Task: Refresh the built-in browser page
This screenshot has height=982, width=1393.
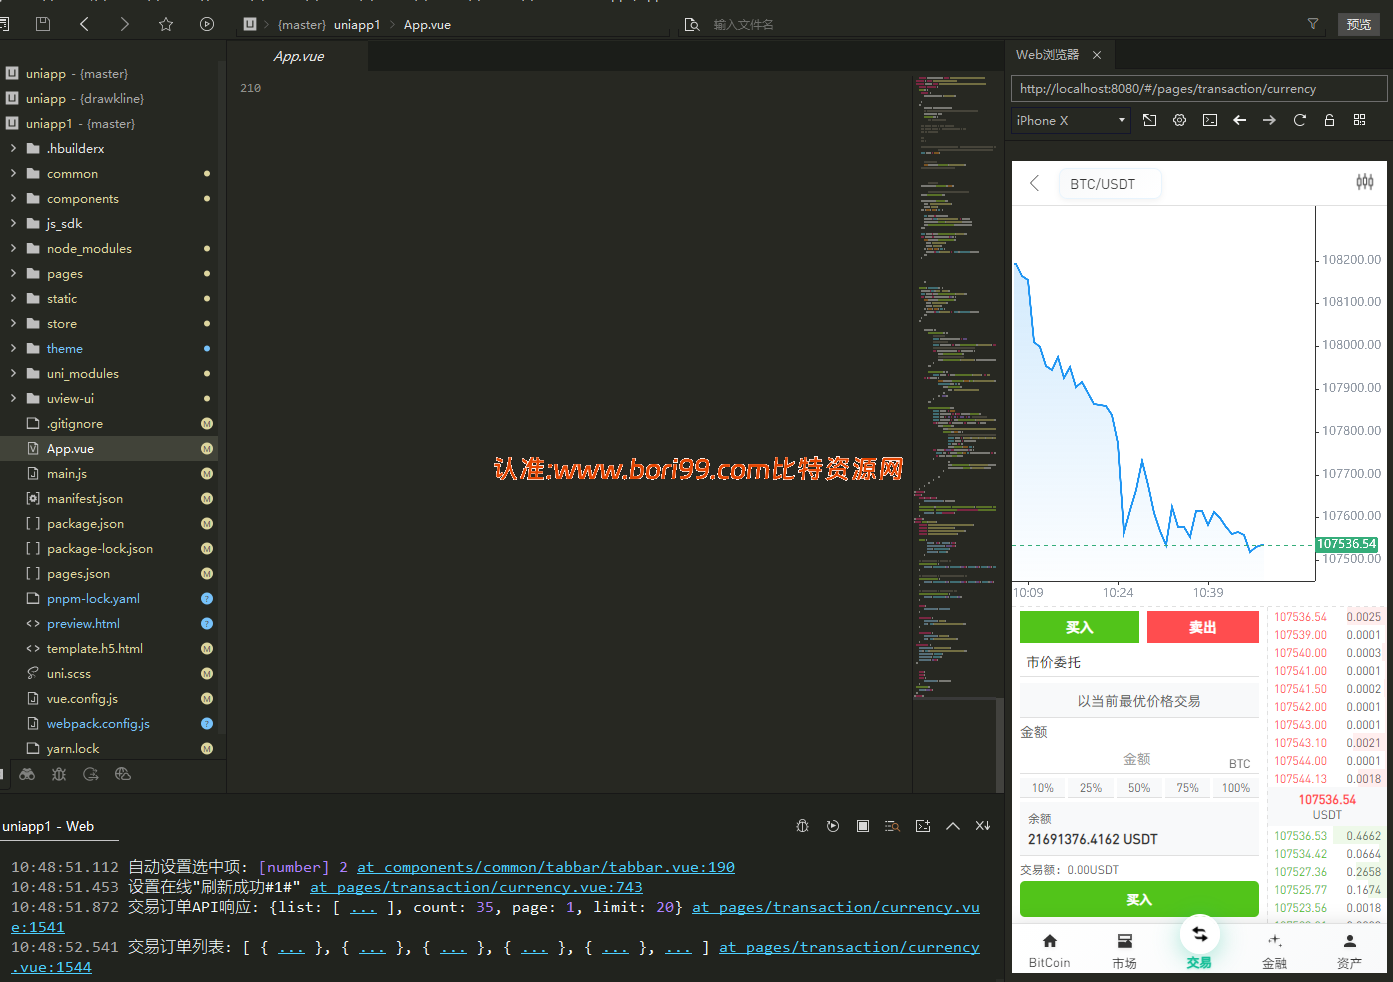Action: coord(1300,120)
